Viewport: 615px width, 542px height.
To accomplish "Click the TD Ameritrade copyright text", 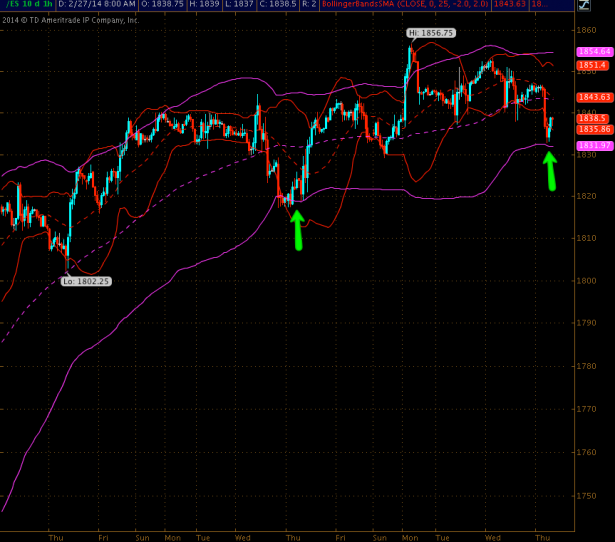I will click(71, 20).
